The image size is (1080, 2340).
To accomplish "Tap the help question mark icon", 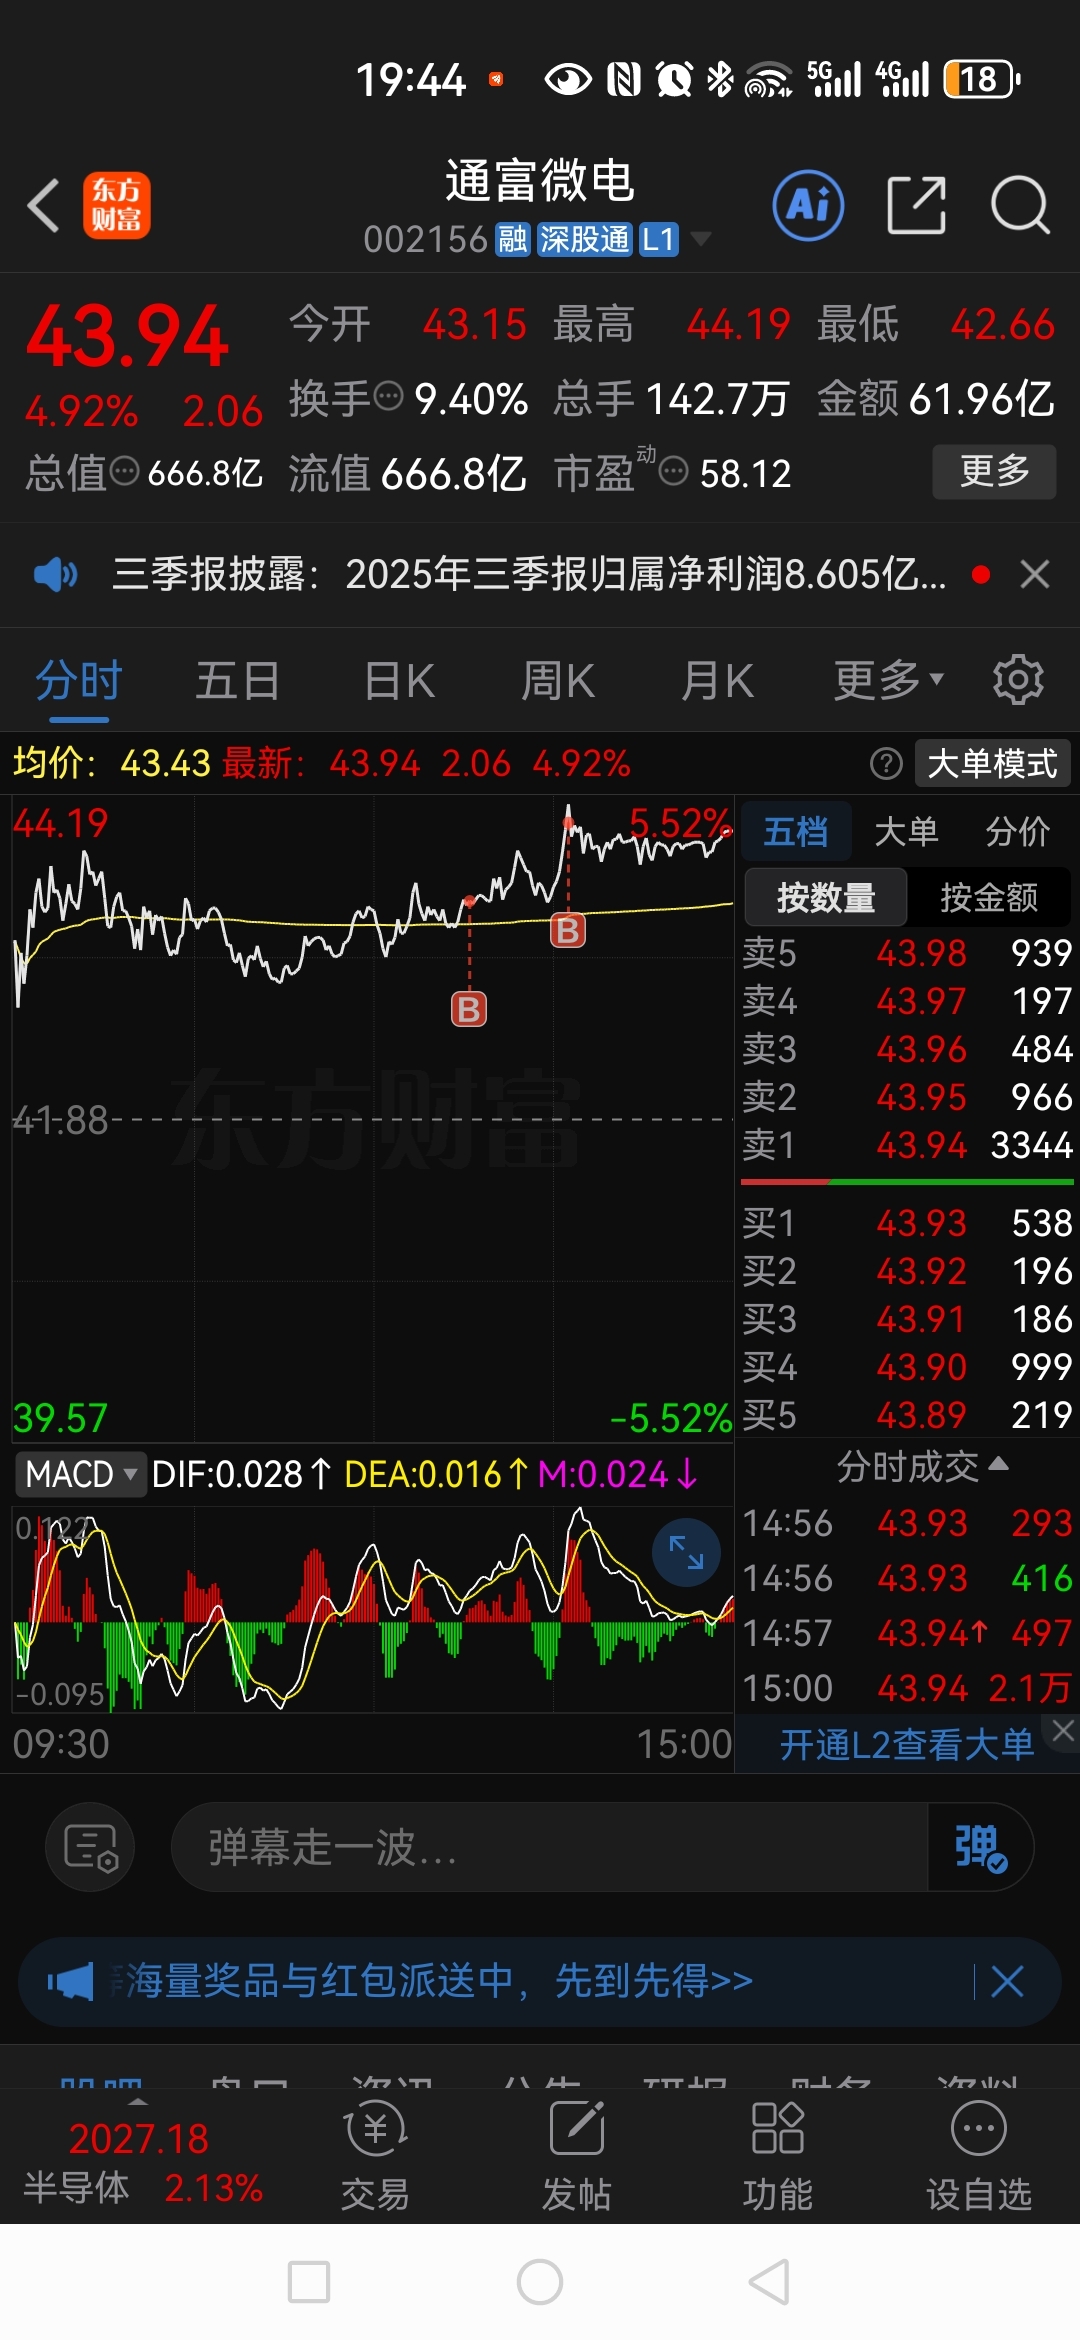I will click(x=886, y=764).
